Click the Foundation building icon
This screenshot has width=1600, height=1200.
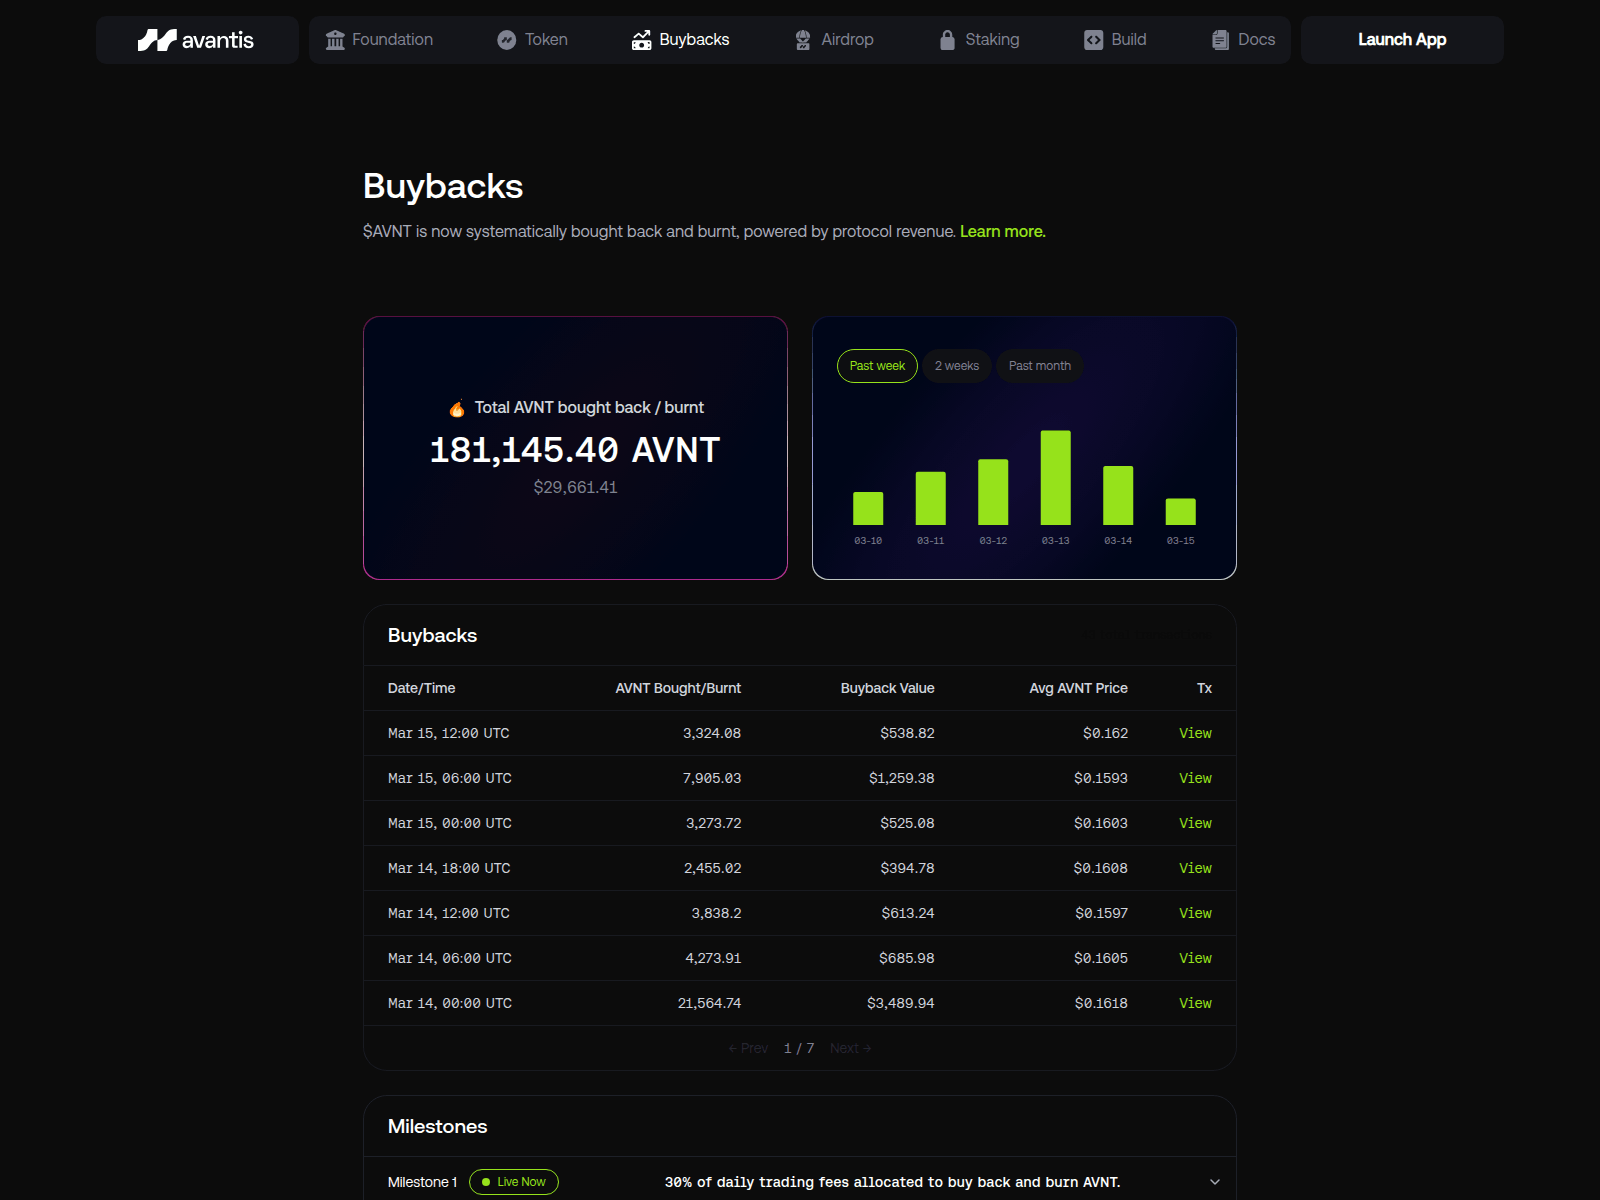click(335, 40)
